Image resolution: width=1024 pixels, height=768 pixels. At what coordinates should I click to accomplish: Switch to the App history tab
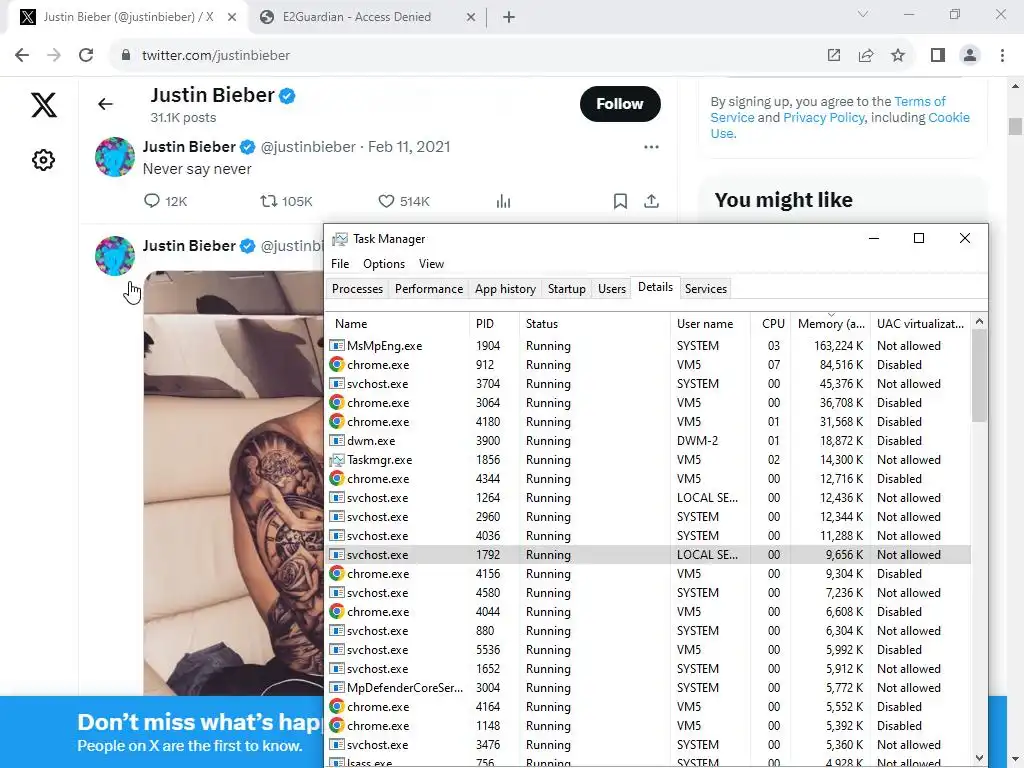click(x=505, y=289)
